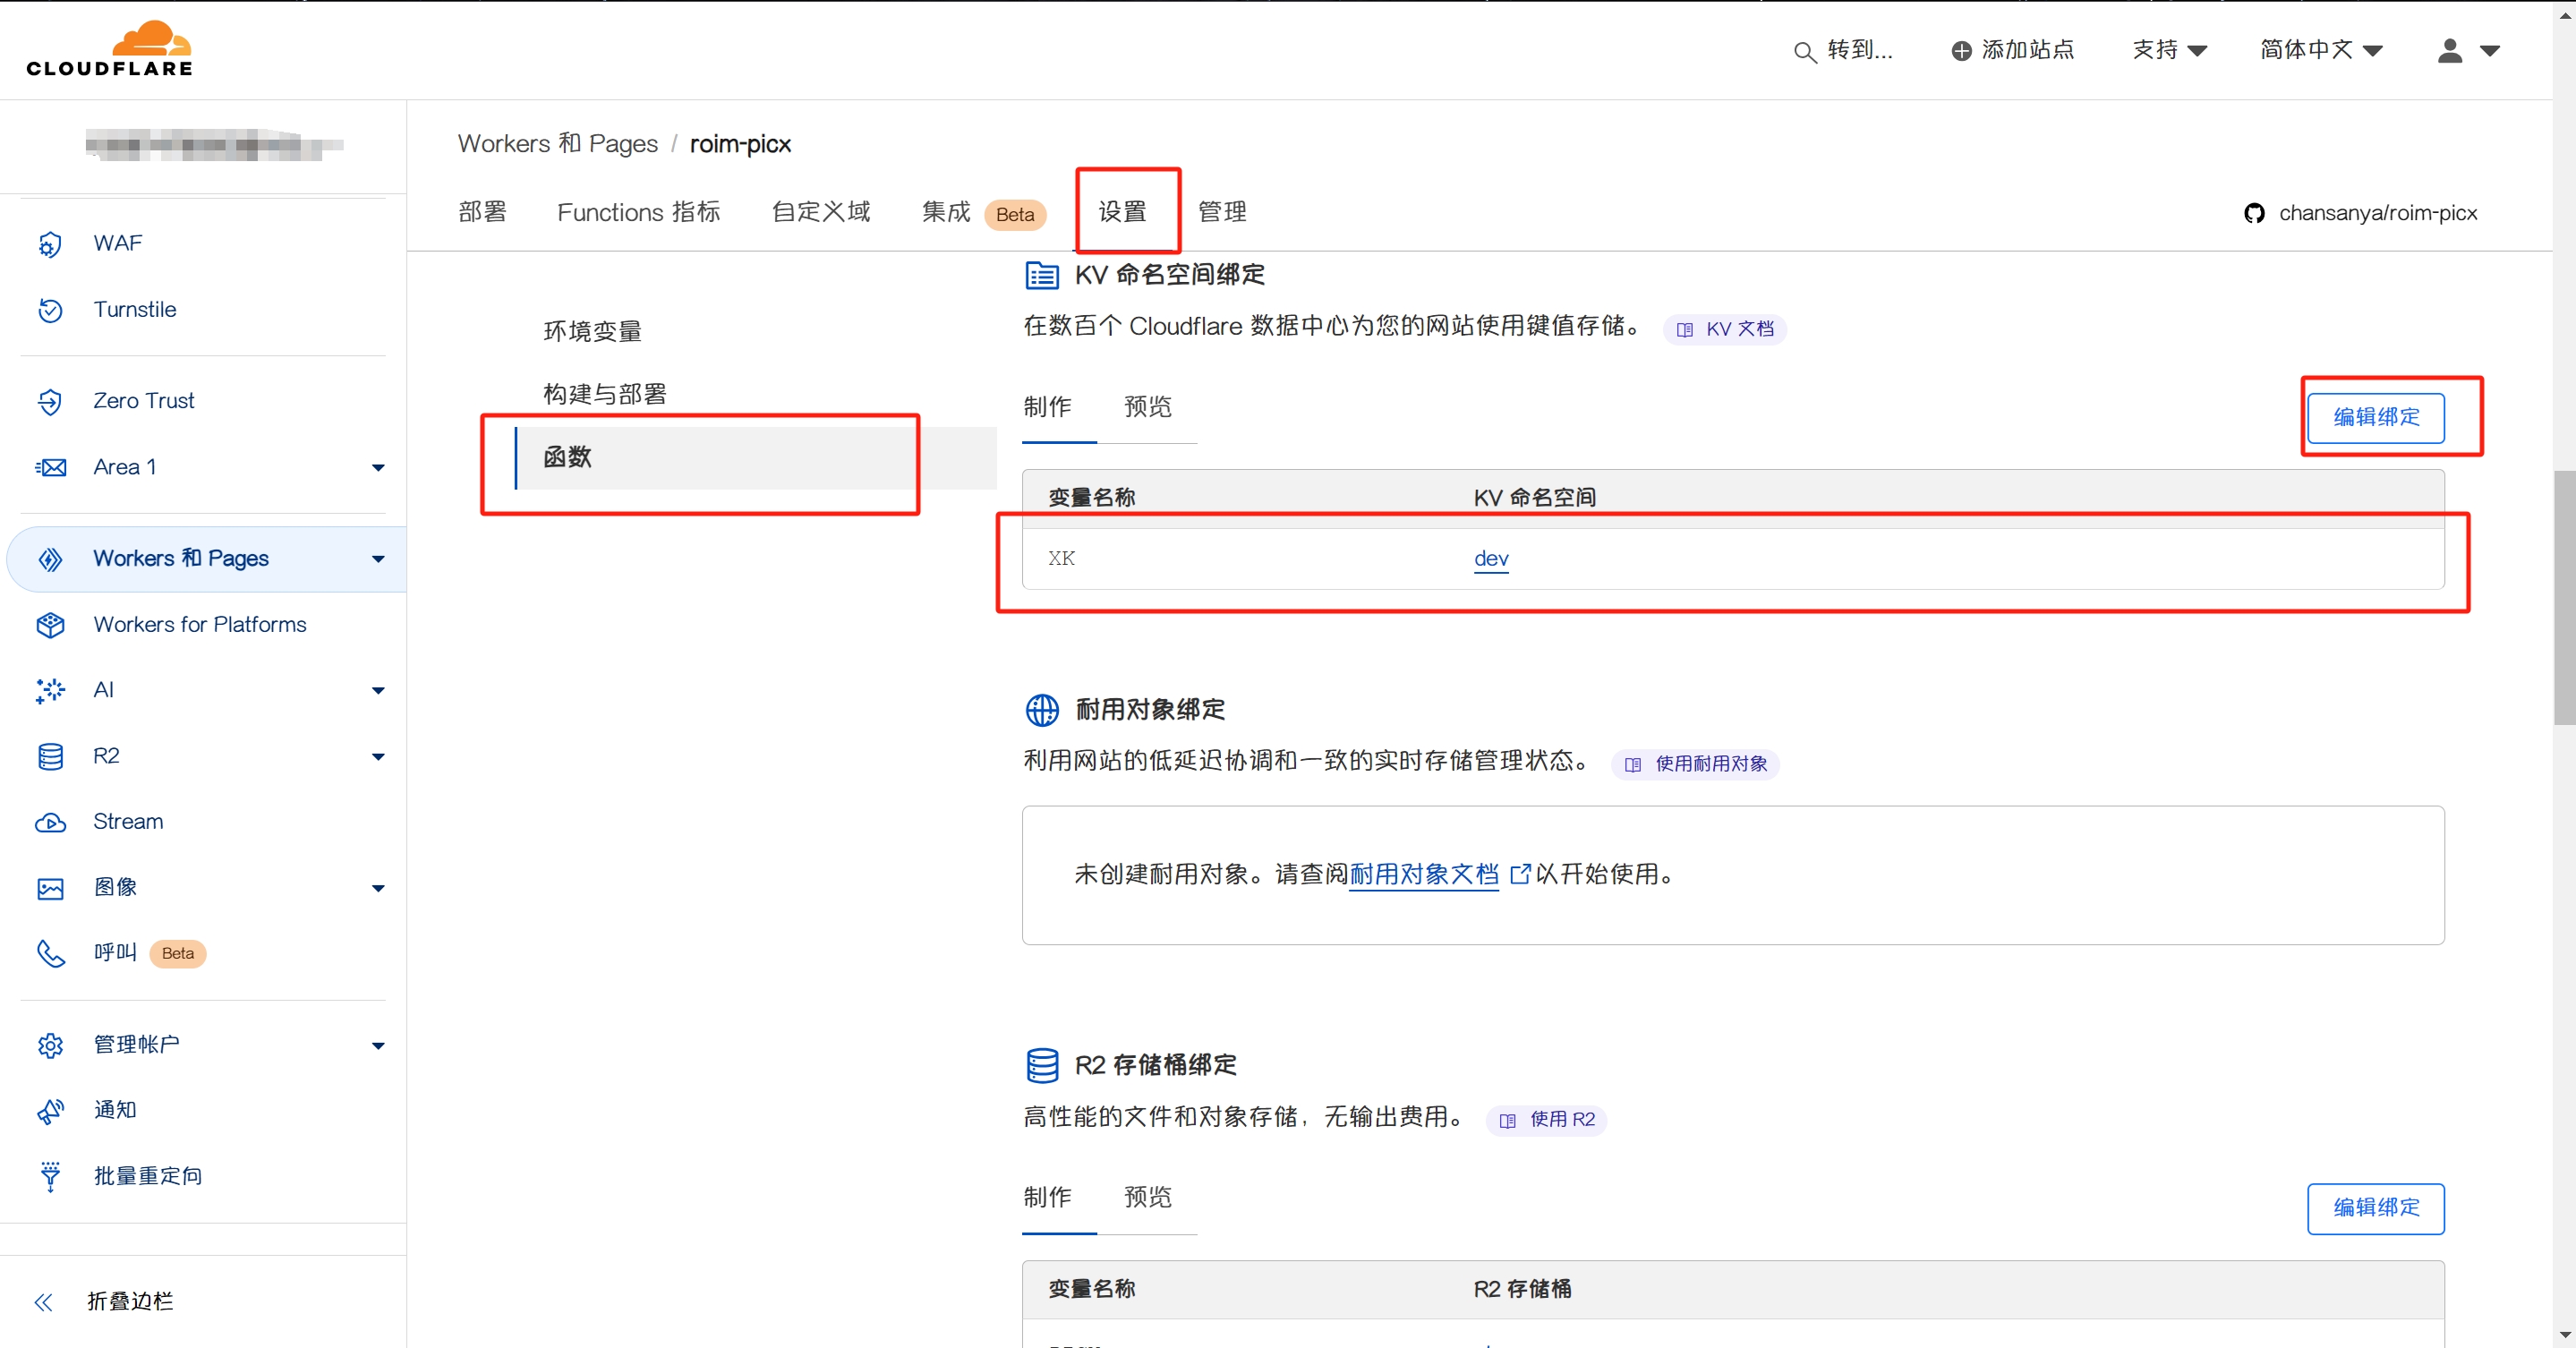Open the KV 文档 link
The width and height of the screenshot is (2576, 1348).
pyautogui.click(x=1724, y=329)
